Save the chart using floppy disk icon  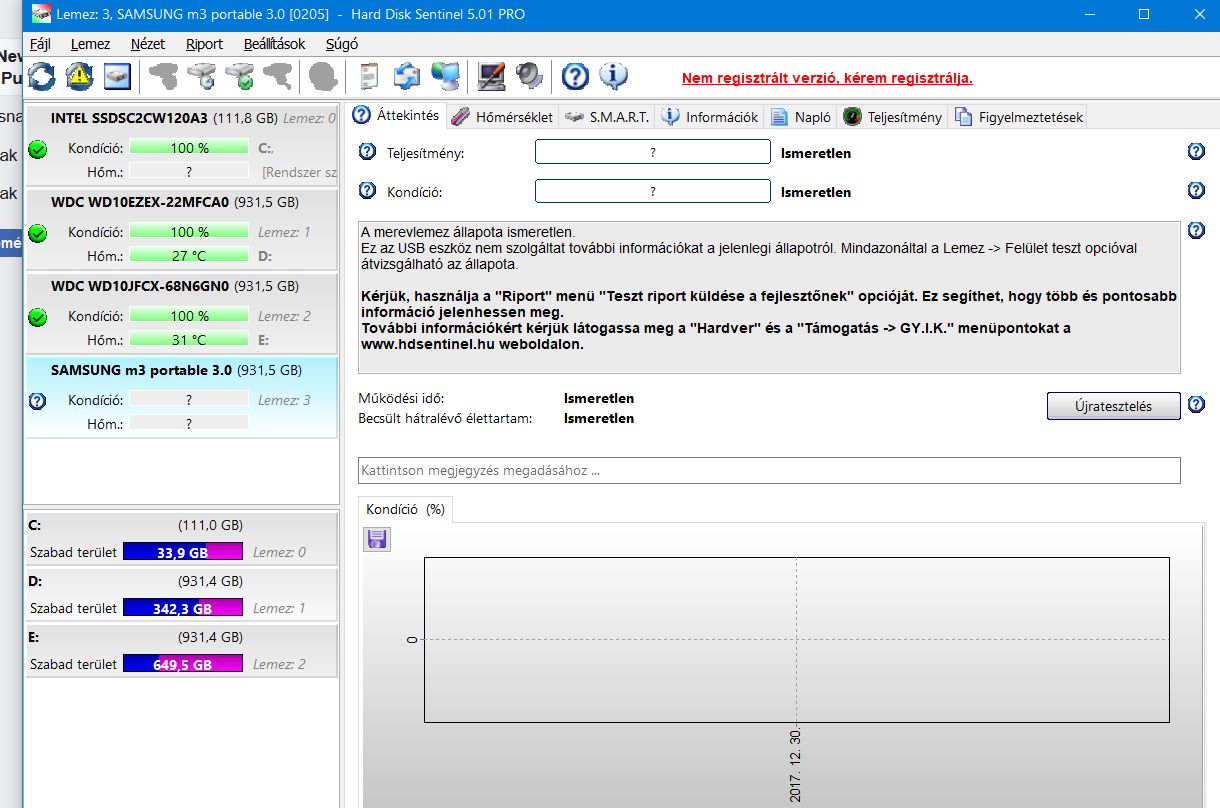[x=377, y=539]
